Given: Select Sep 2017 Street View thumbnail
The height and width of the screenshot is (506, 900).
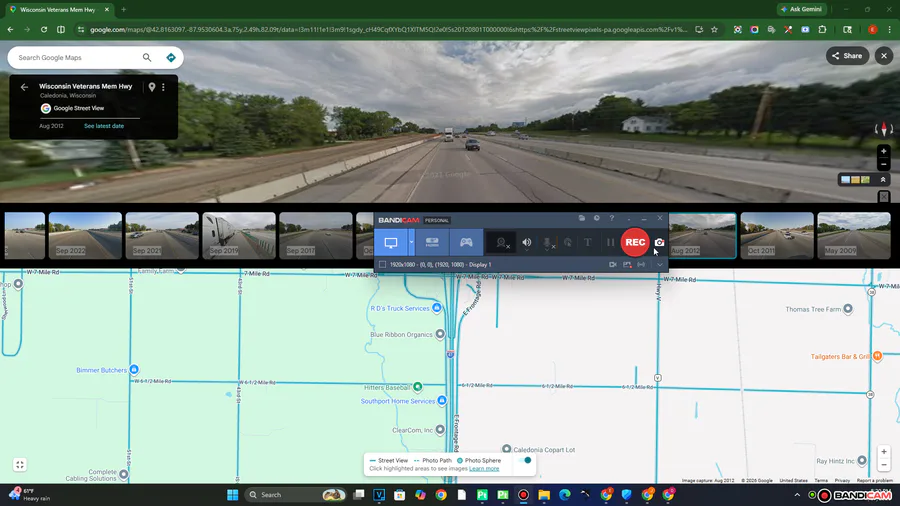Looking at the screenshot, I should (x=316, y=235).
